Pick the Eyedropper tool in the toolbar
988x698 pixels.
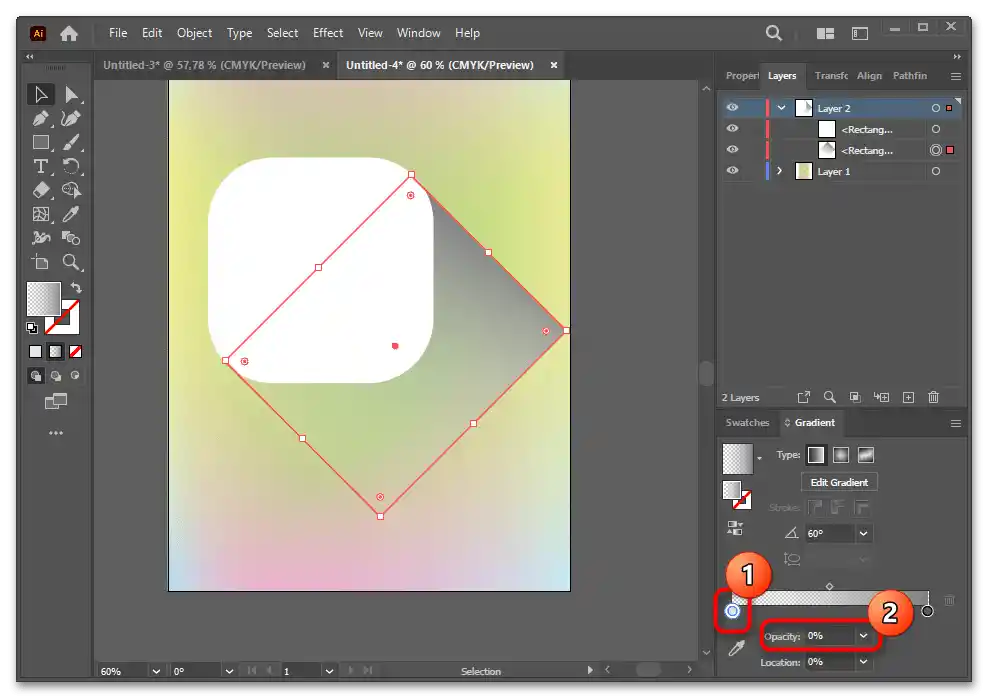point(71,214)
